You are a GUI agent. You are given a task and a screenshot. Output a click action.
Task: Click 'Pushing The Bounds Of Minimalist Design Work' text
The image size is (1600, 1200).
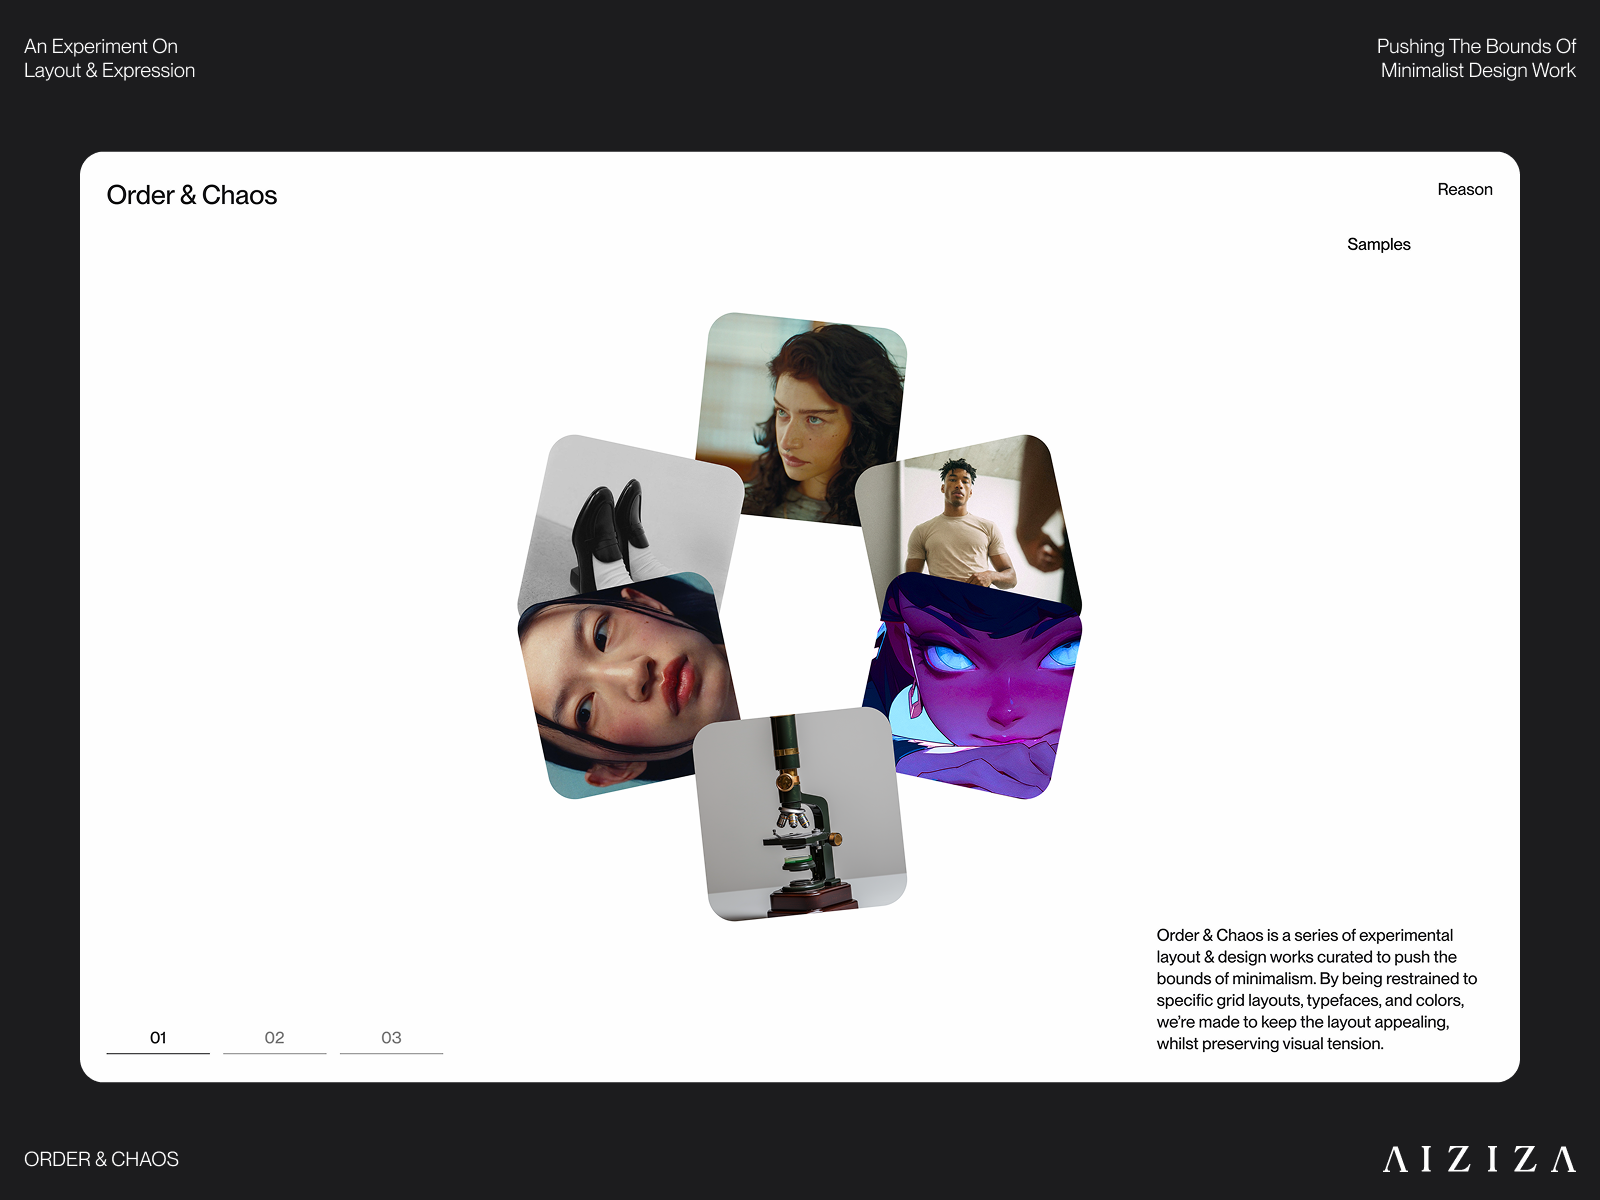1476,58
